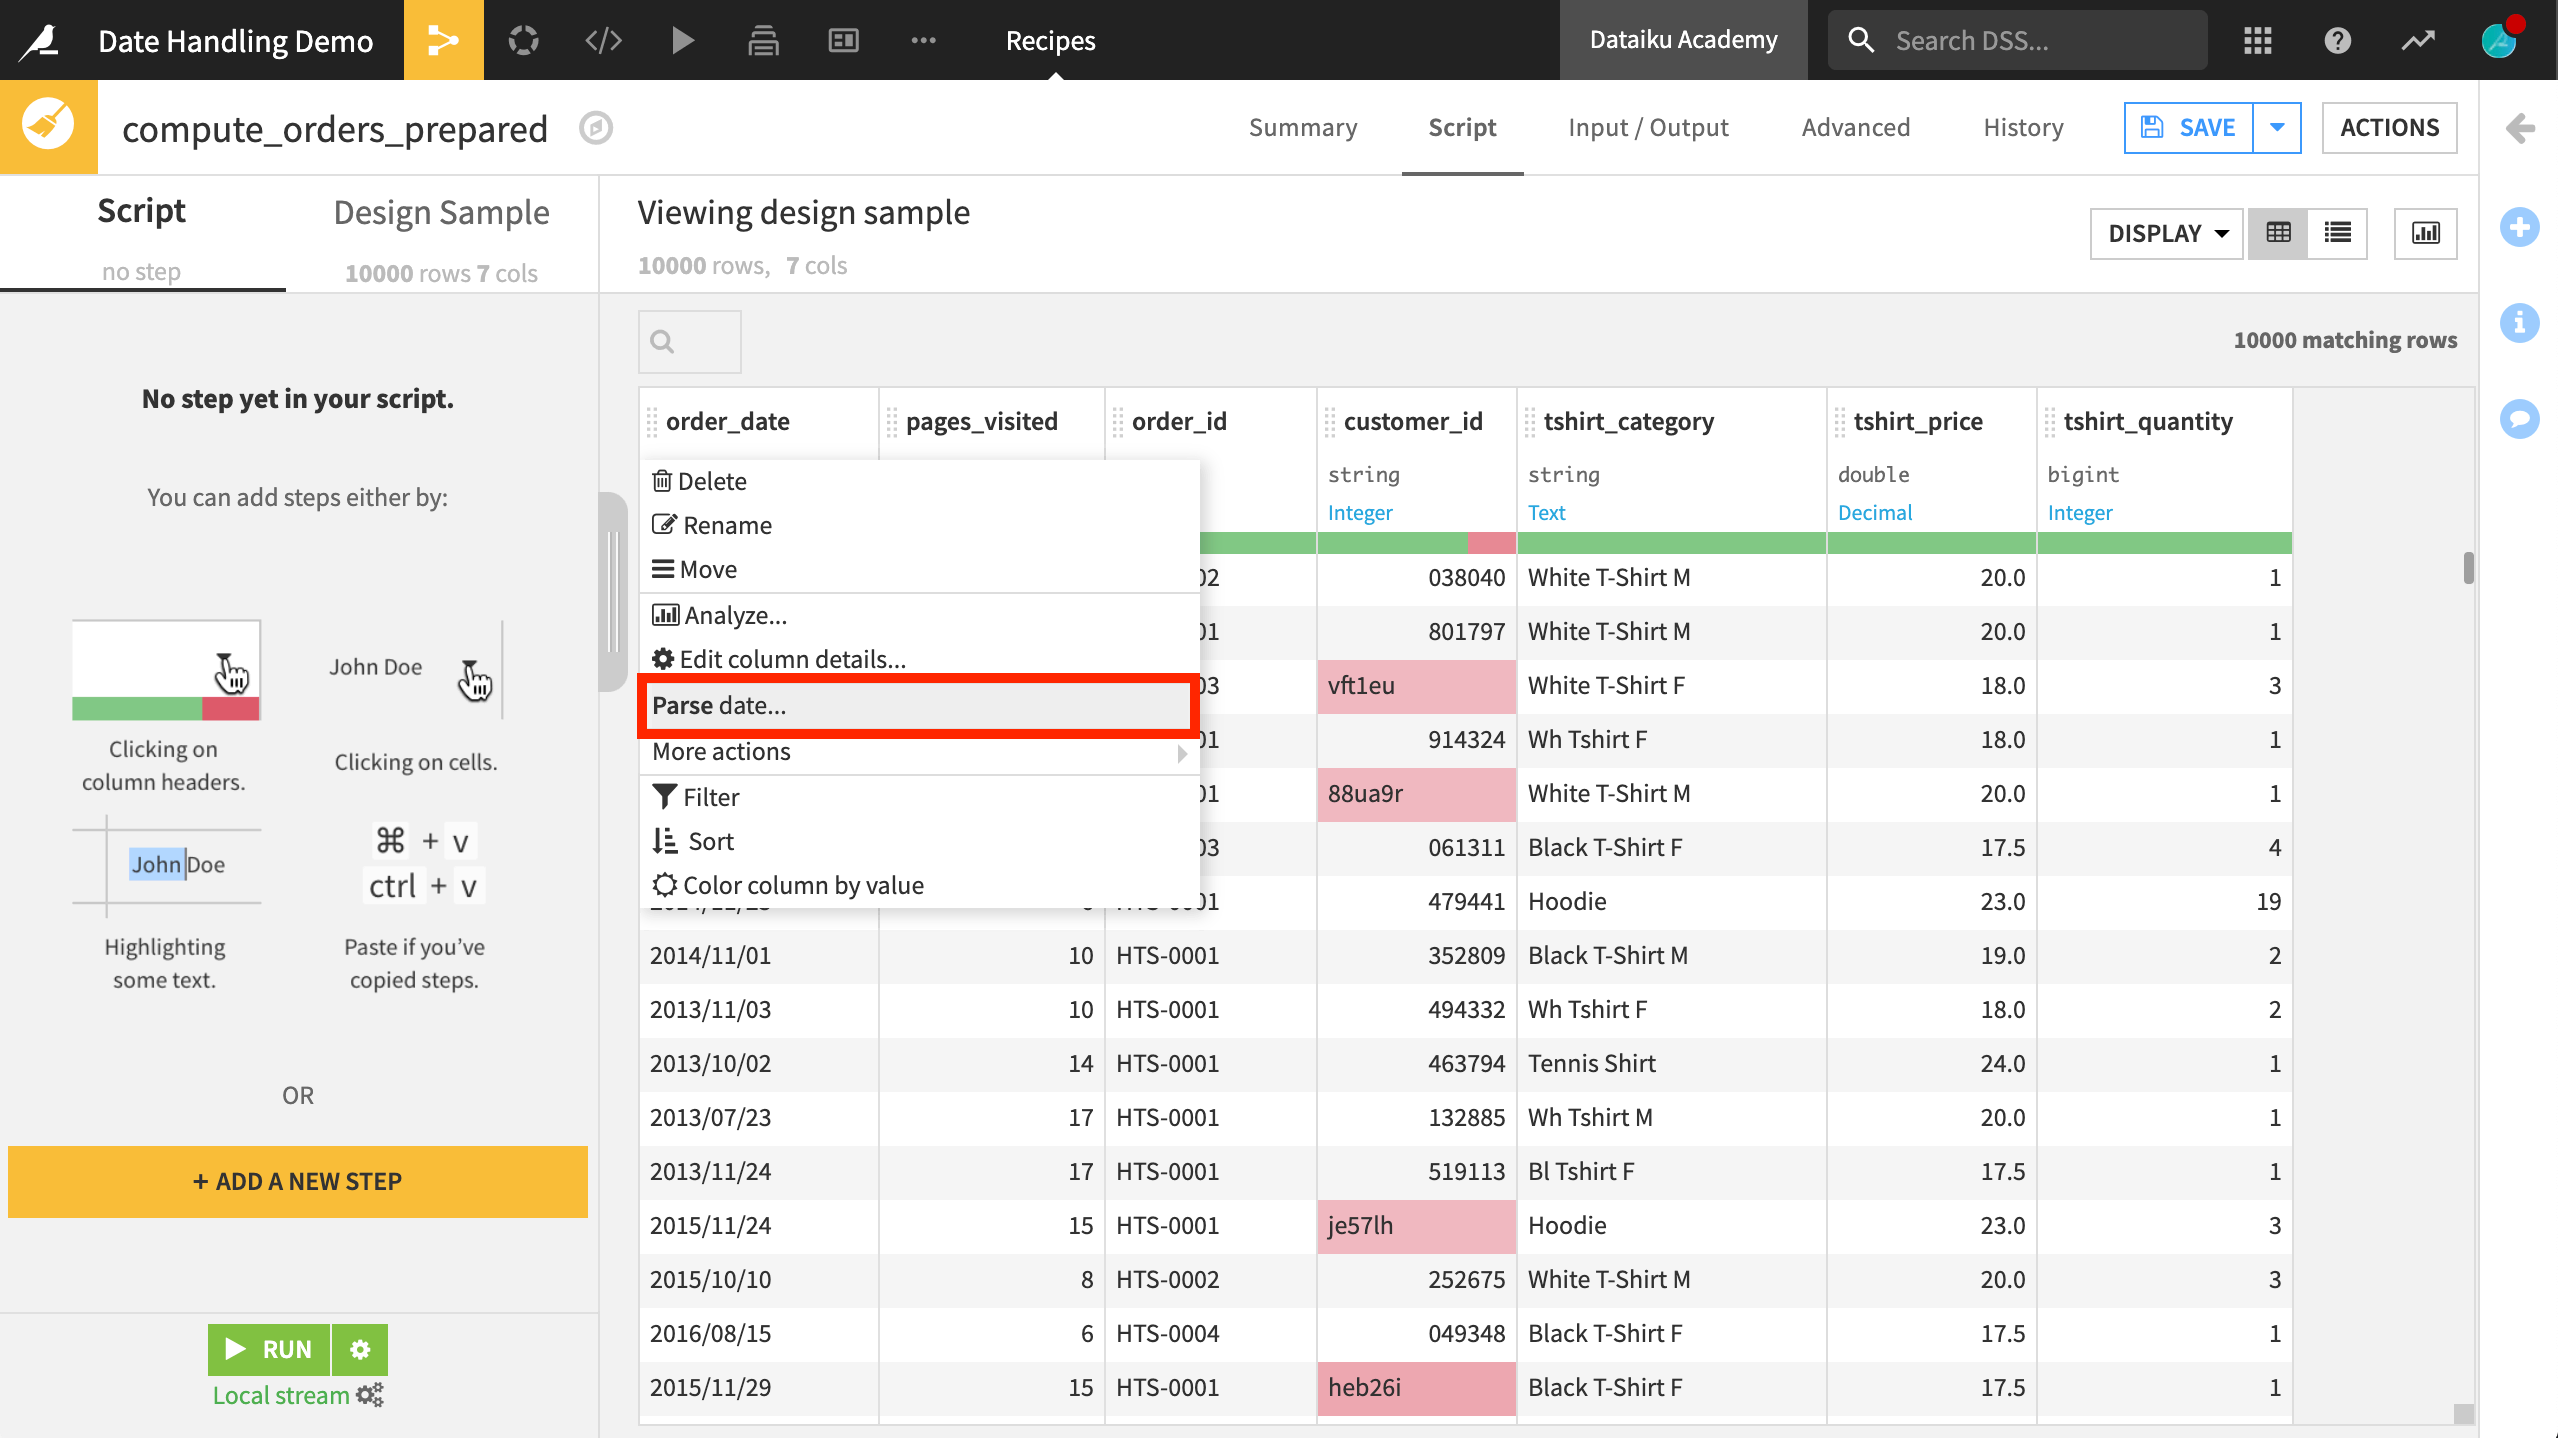Open the order_id column header menu

click(x=1179, y=422)
